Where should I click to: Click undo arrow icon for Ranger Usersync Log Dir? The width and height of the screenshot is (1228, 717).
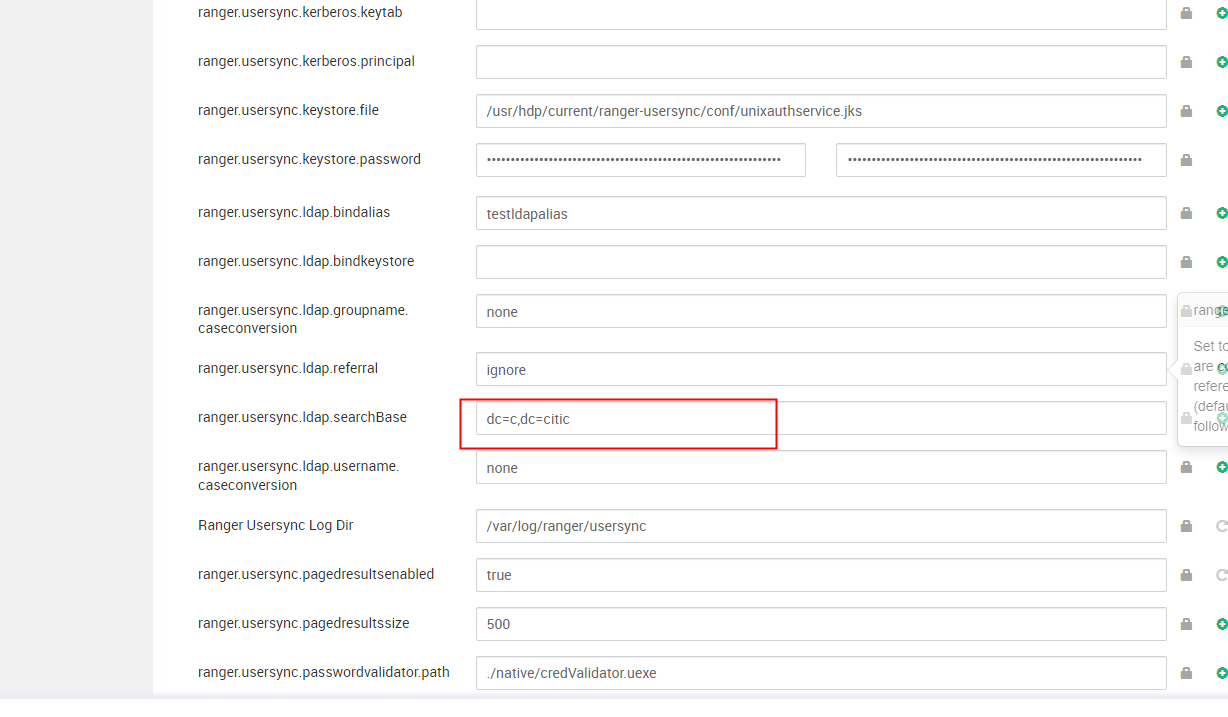[1221, 526]
